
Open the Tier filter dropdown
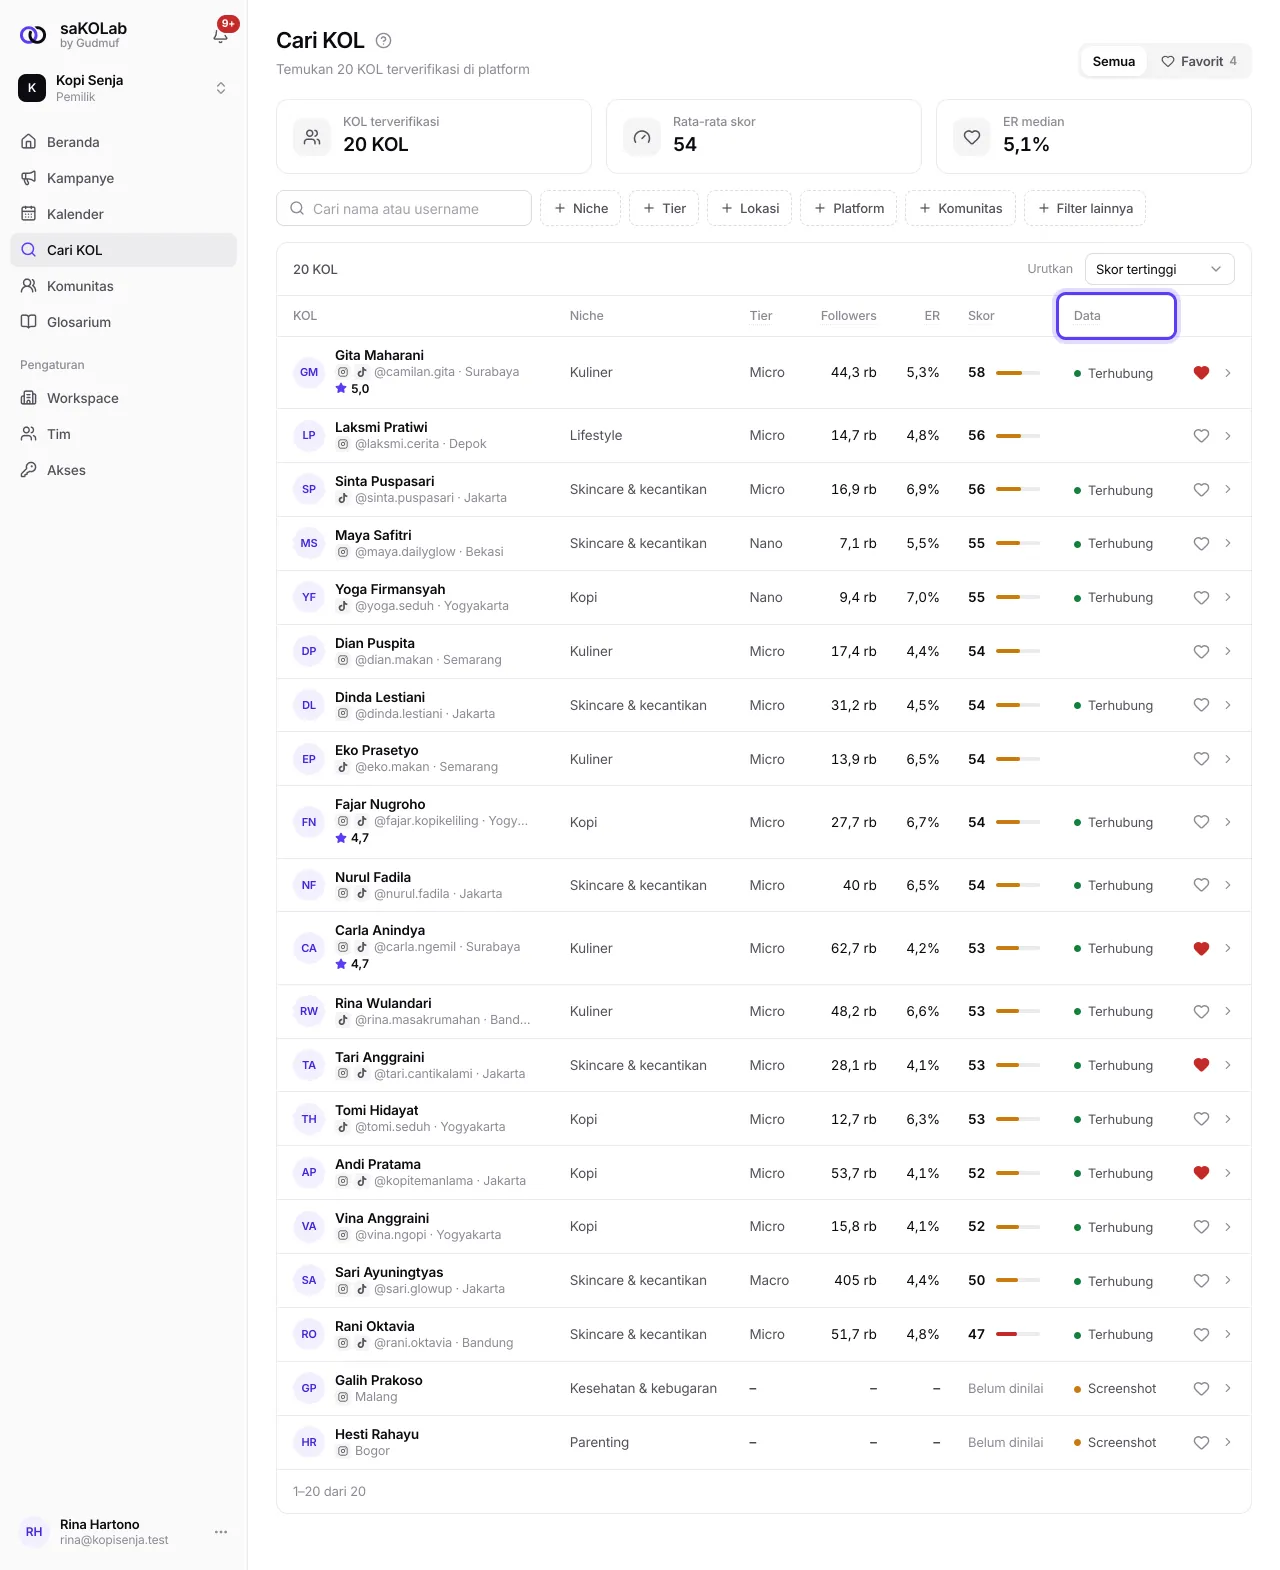pyautogui.click(x=664, y=208)
